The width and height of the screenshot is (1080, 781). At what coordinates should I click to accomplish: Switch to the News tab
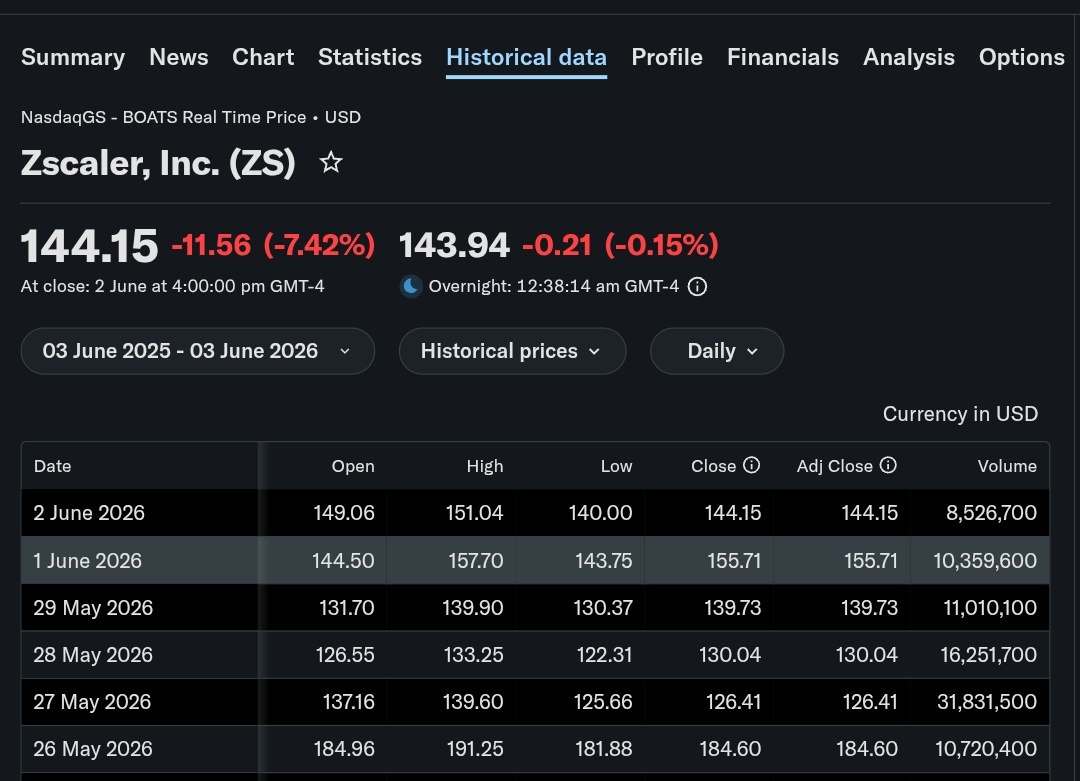click(x=179, y=57)
